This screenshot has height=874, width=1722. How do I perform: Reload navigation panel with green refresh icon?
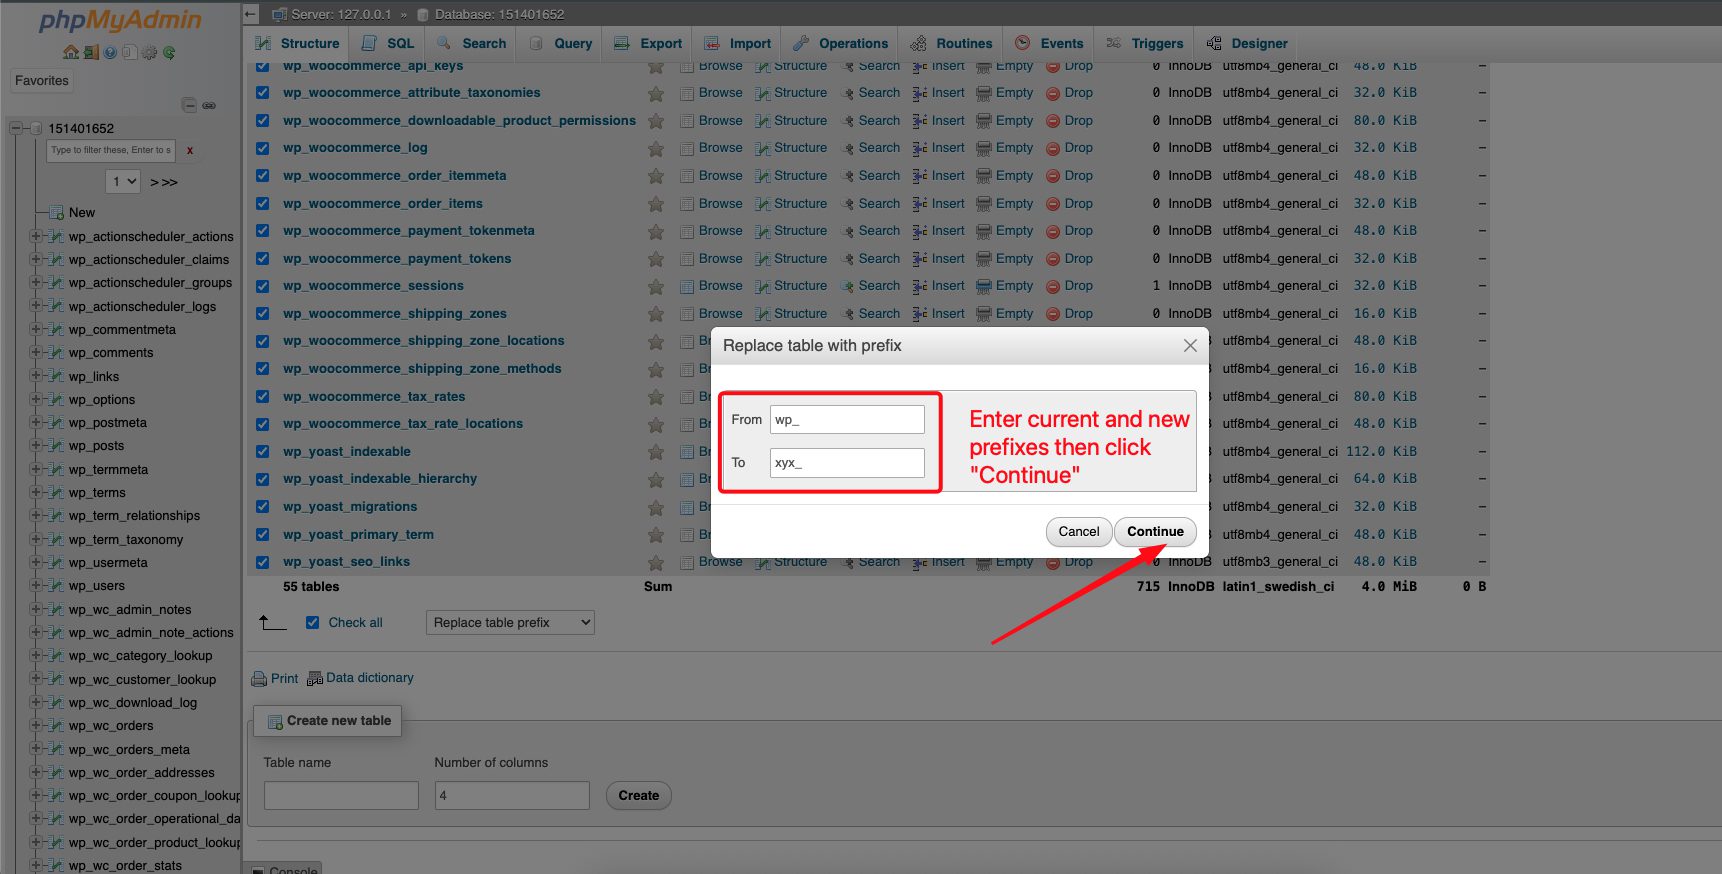pyautogui.click(x=169, y=52)
